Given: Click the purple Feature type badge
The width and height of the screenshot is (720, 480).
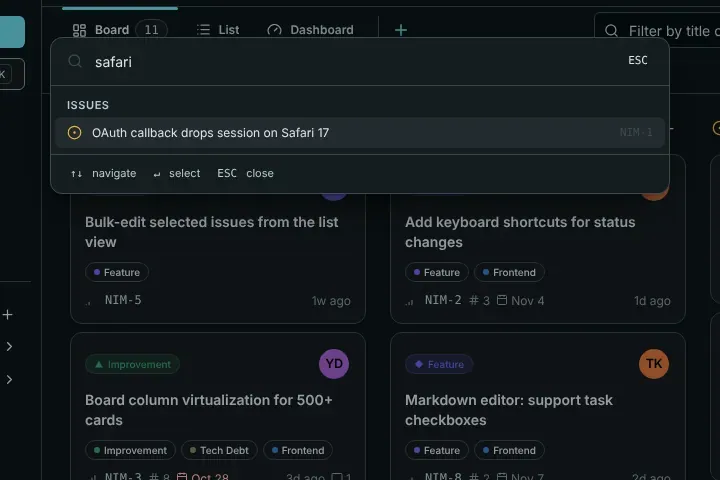Looking at the screenshot, I should (x=439, y=364).
